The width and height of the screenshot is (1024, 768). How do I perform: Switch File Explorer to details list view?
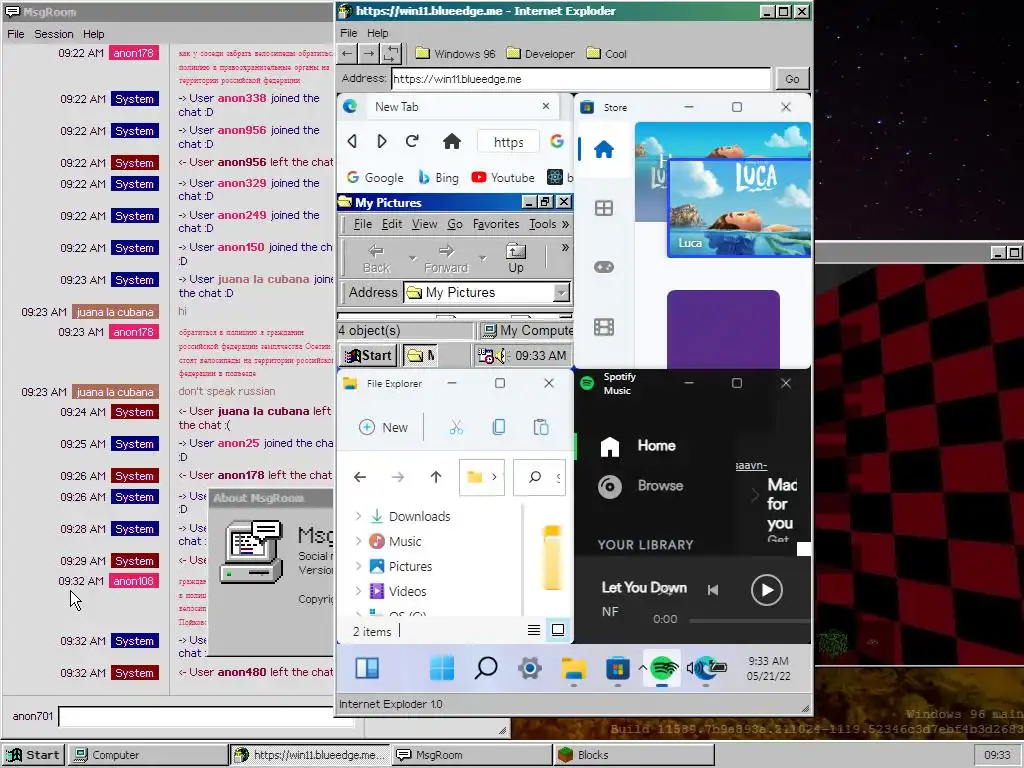tap(534, 630)
